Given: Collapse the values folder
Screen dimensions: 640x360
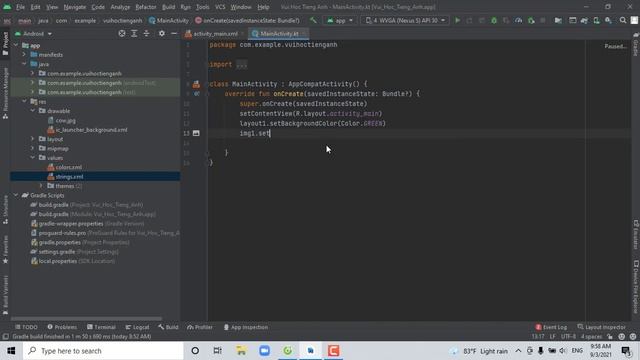Looking at the screenshot, I should [x=33, y=158].
